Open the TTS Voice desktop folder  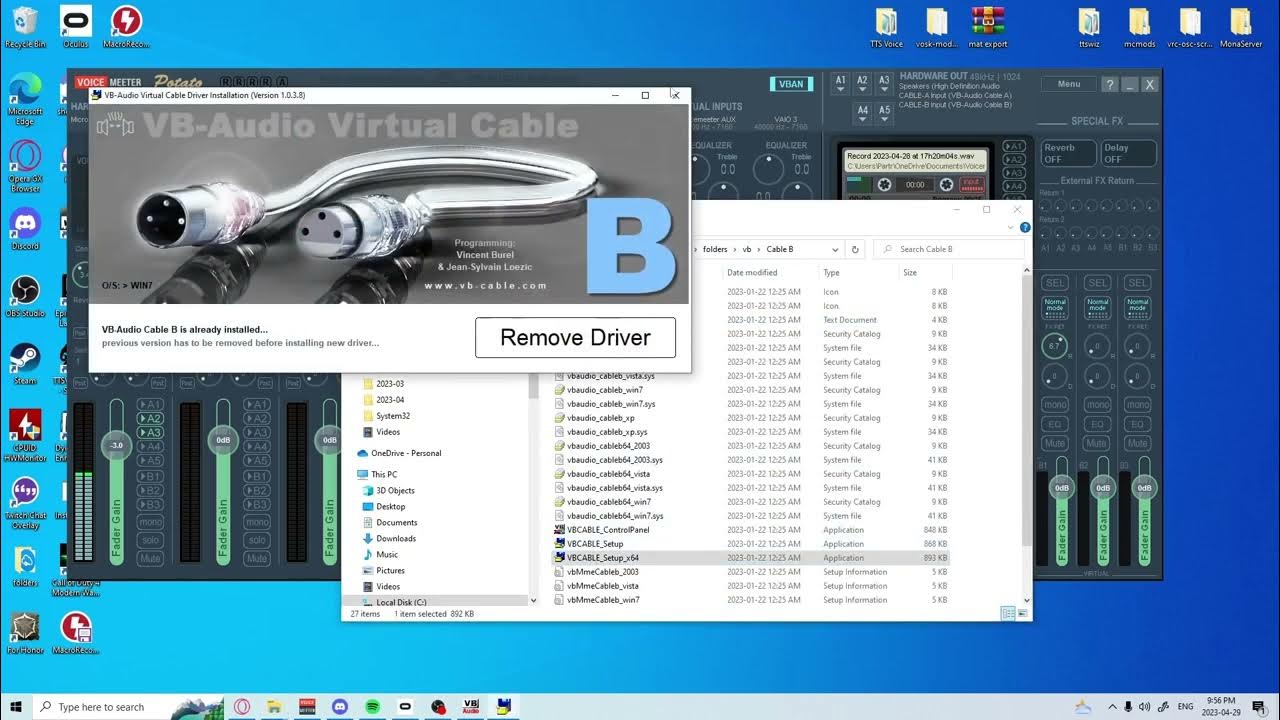coord(886,27)
